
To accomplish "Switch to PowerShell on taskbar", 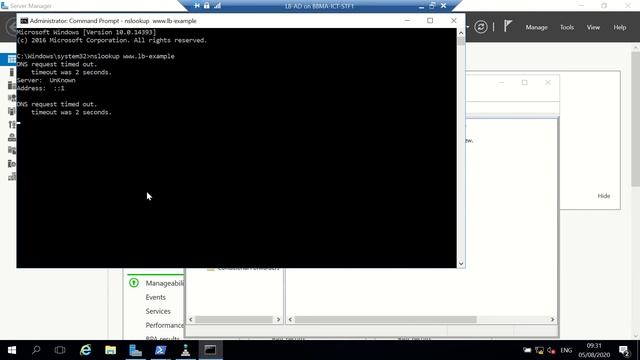I will click(160, 350).
